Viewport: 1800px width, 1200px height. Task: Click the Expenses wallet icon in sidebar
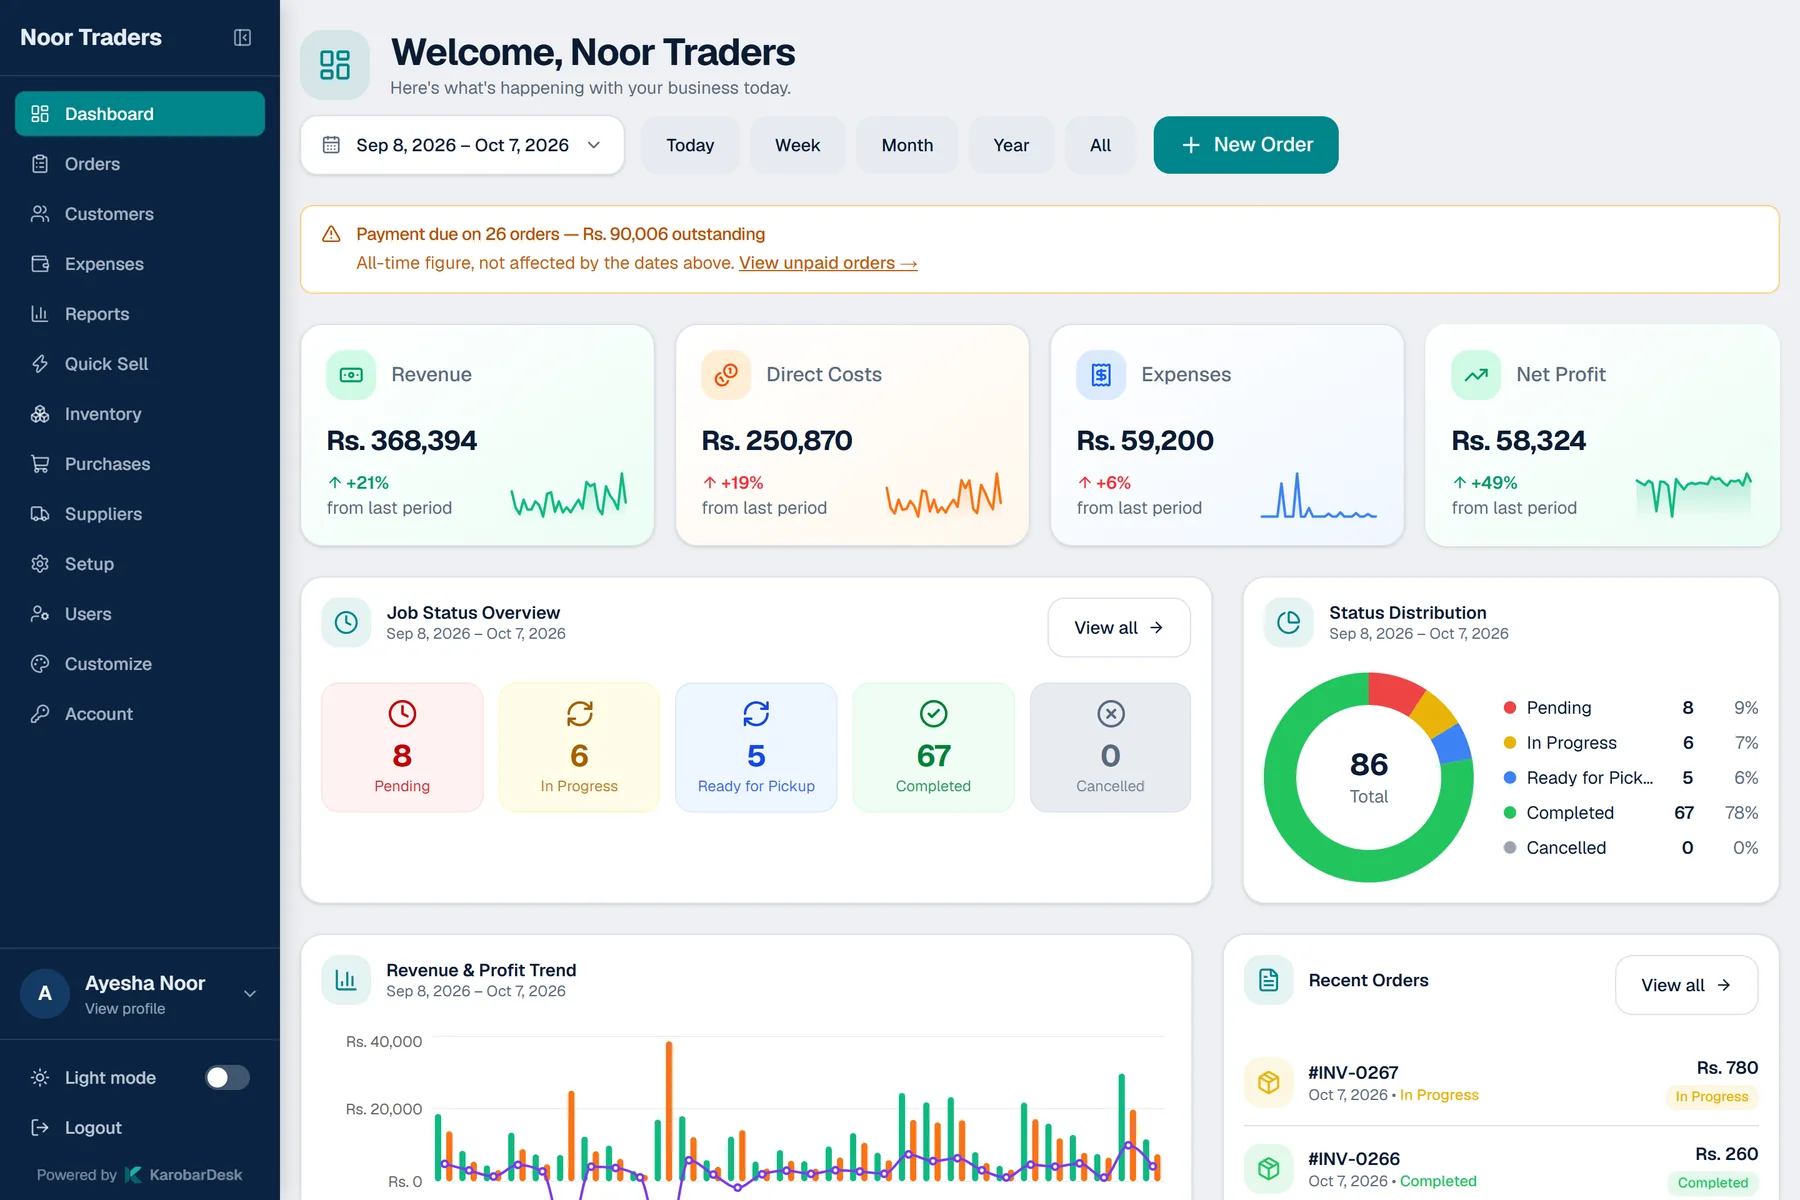(x=40, y=264)
